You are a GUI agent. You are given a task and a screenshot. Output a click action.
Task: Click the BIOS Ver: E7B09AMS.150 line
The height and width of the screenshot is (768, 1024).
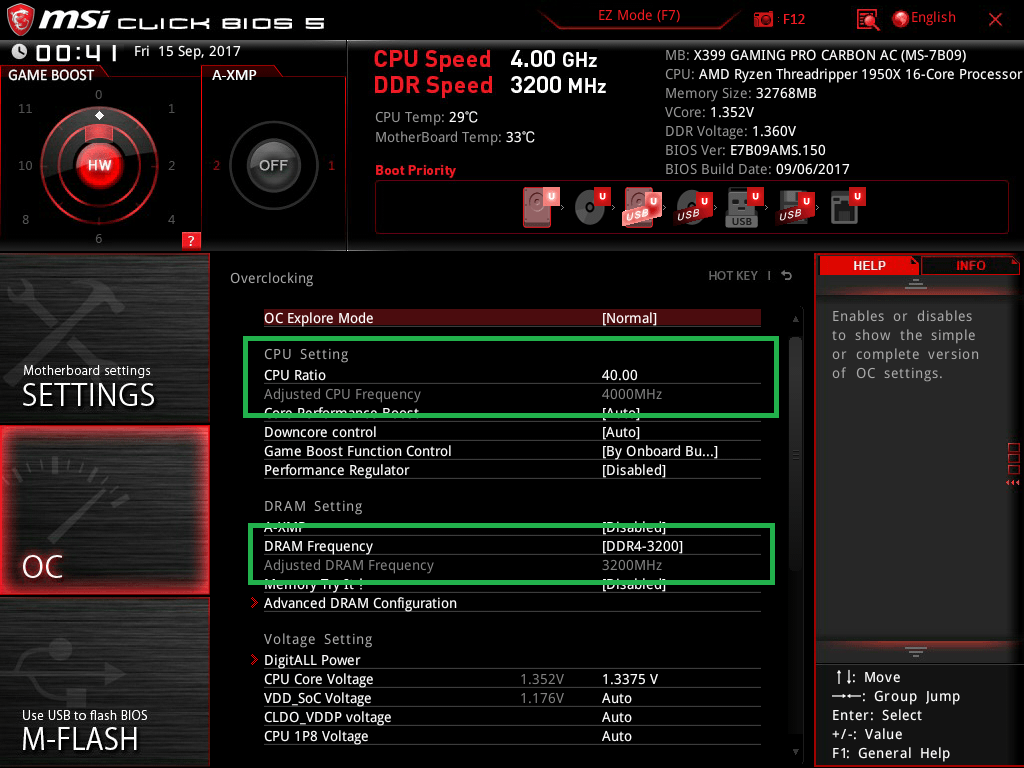tap(745, 150)
